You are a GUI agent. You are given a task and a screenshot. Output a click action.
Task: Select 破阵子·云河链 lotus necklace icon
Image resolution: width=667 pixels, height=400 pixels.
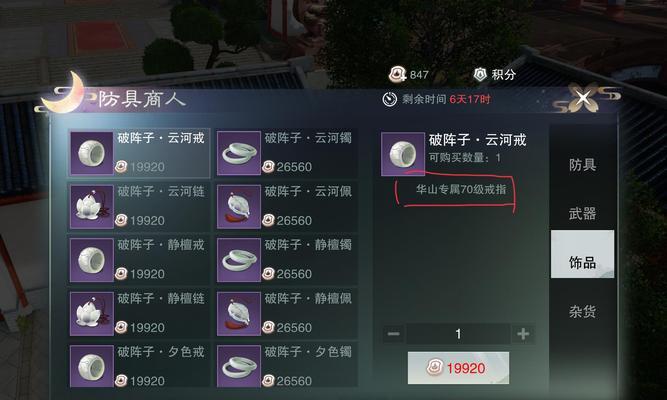(x=91, y=207)
